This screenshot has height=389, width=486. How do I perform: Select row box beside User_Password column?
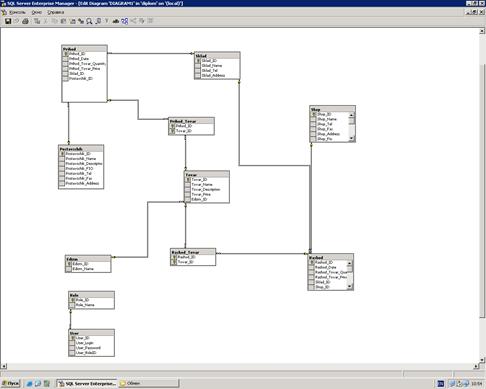coord(72,348)
